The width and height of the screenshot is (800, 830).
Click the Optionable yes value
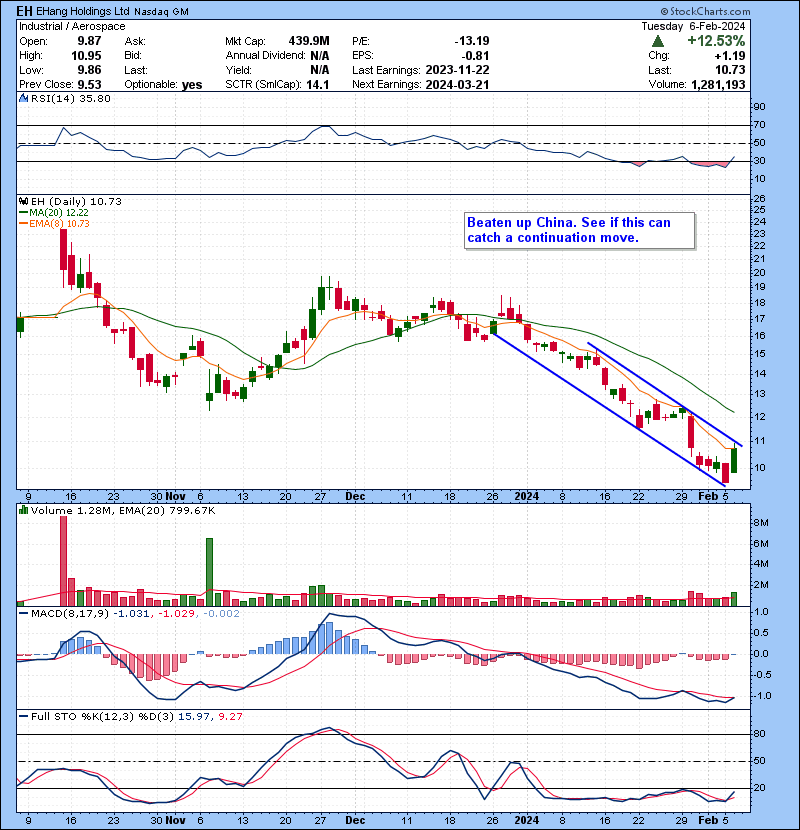192,85
